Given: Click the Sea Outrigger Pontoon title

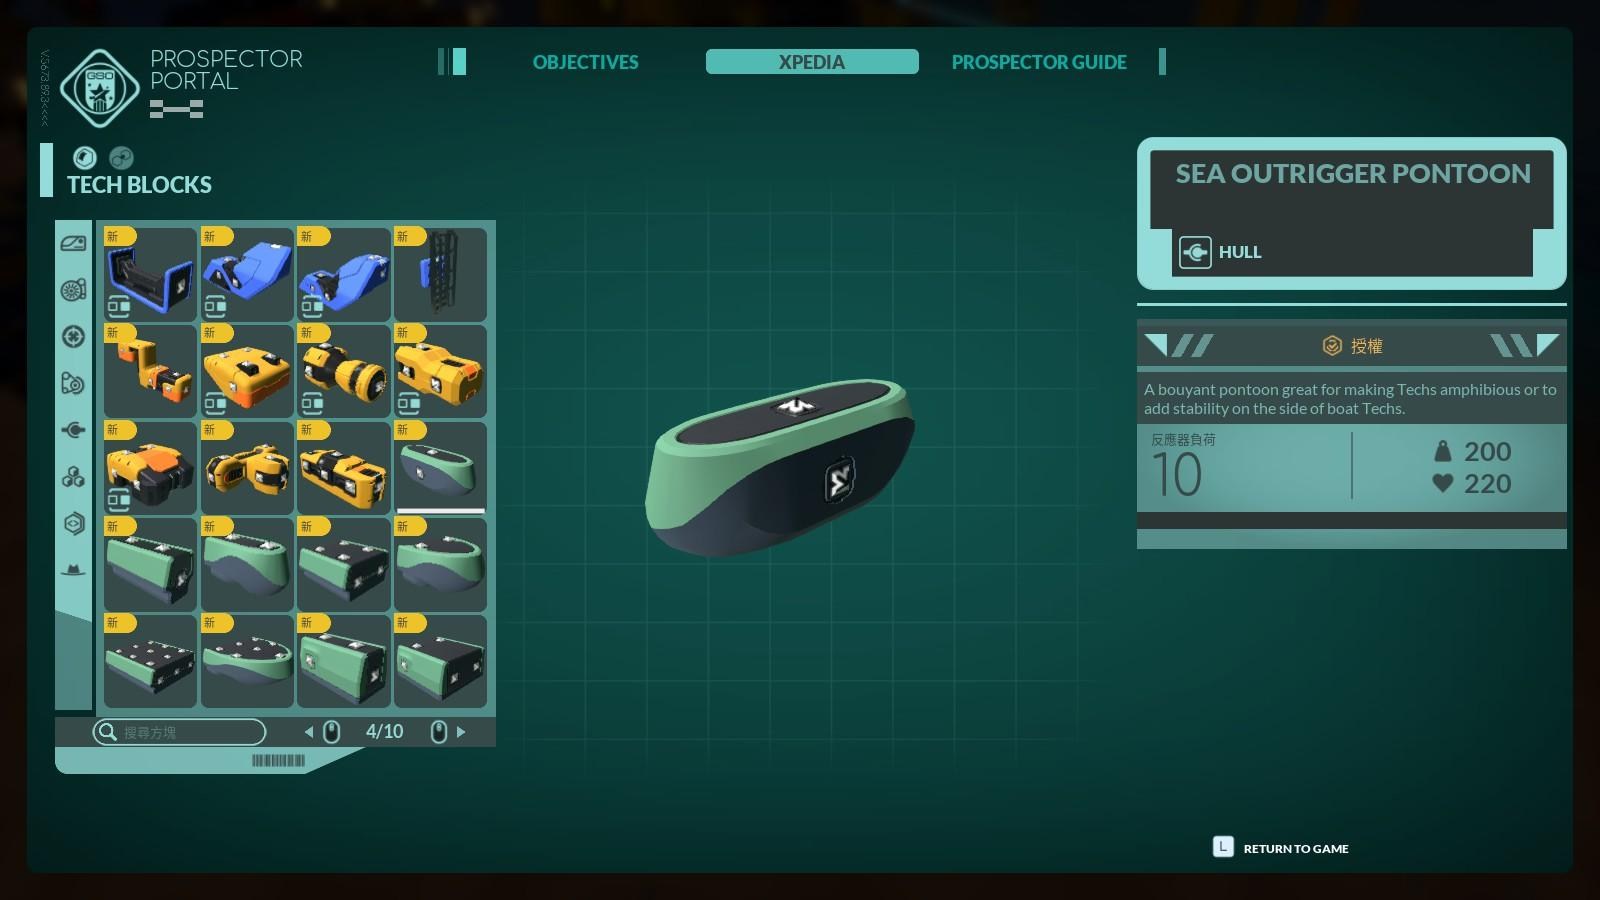Looking at the screenshot, I should 1352,174.
